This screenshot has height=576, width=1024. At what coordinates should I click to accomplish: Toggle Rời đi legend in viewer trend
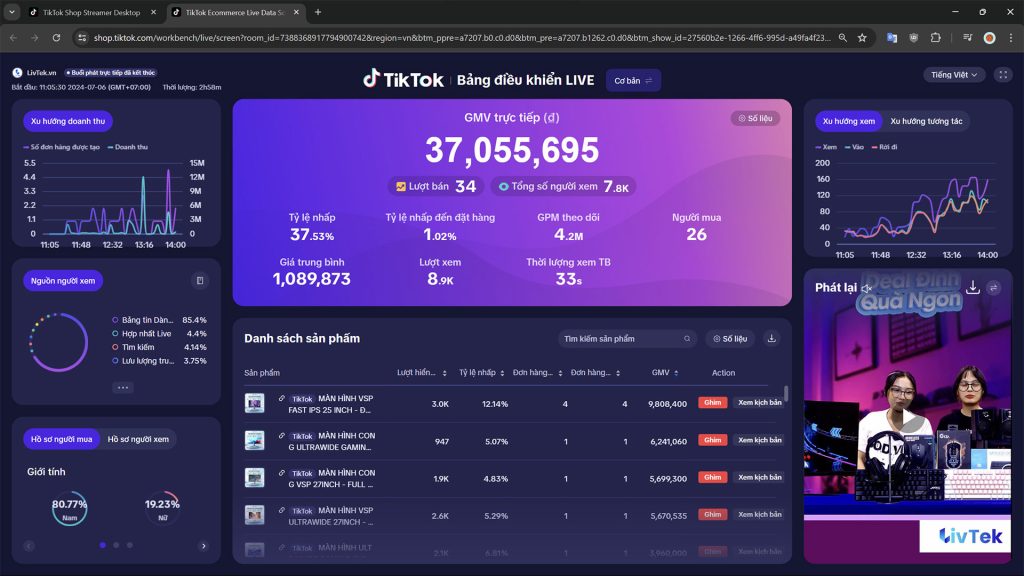pyautogui.click(x=884, y=147)
